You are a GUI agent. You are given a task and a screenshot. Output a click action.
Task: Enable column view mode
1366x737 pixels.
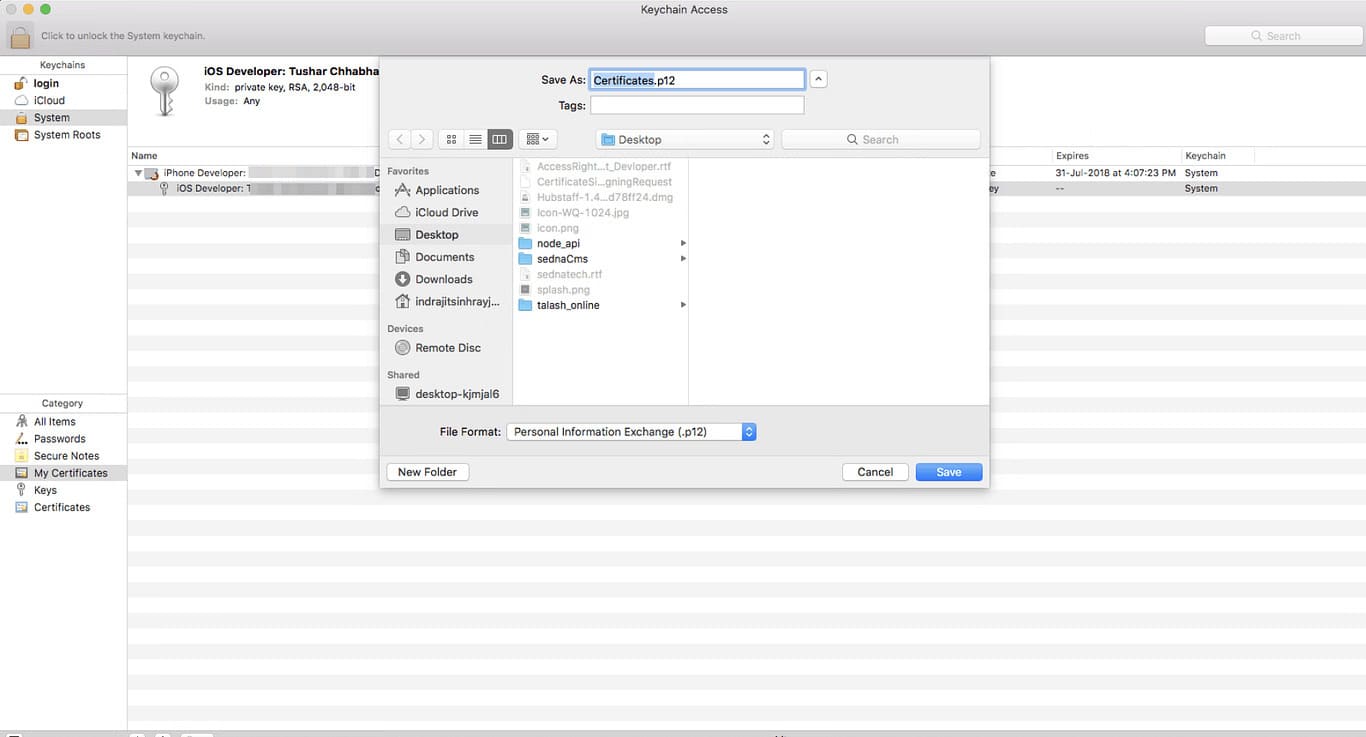(499, 139)
